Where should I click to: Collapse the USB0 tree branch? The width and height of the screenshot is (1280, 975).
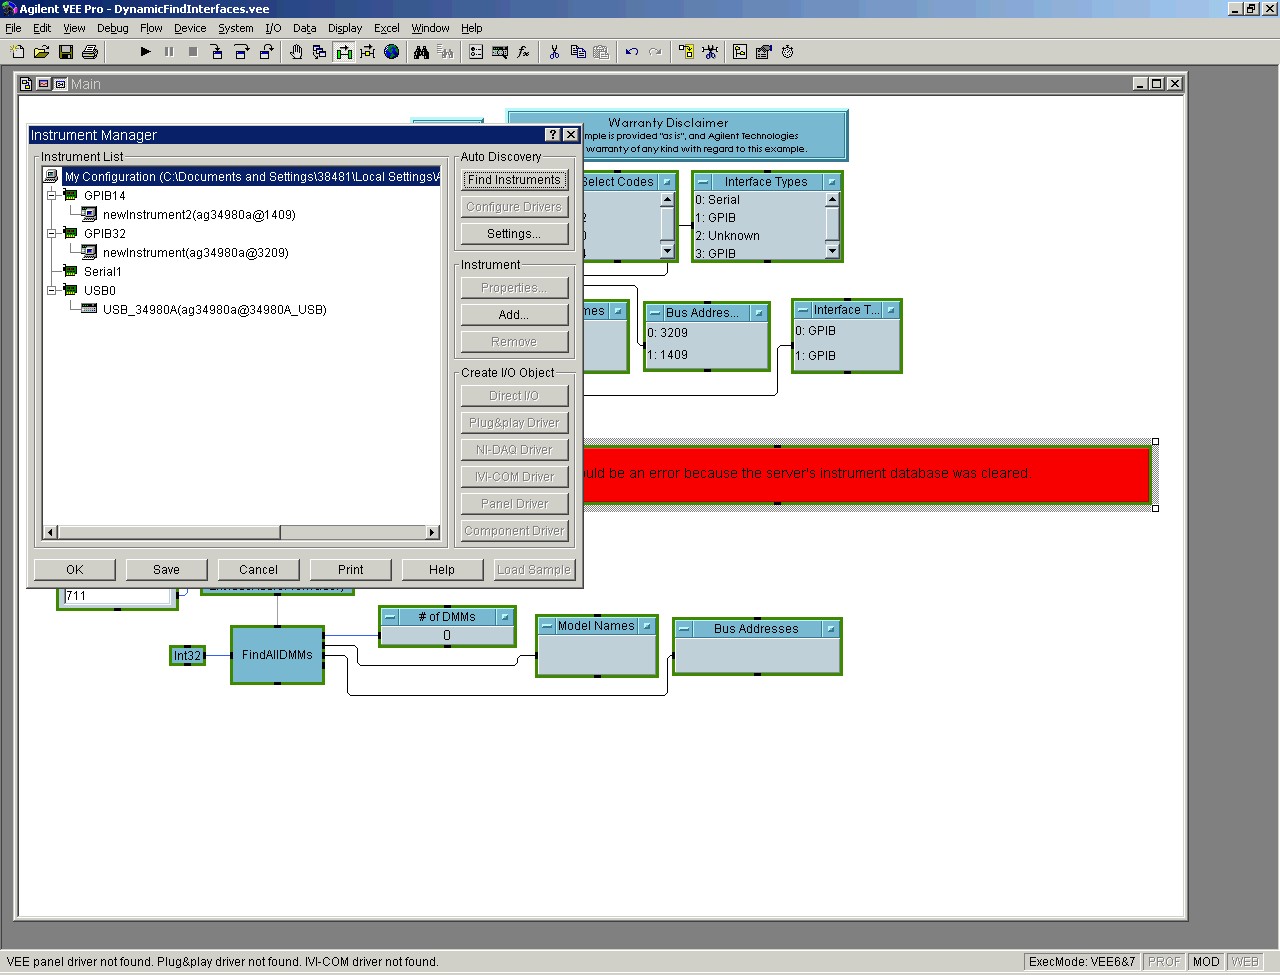pyautogui.click(x=52, y=291)
